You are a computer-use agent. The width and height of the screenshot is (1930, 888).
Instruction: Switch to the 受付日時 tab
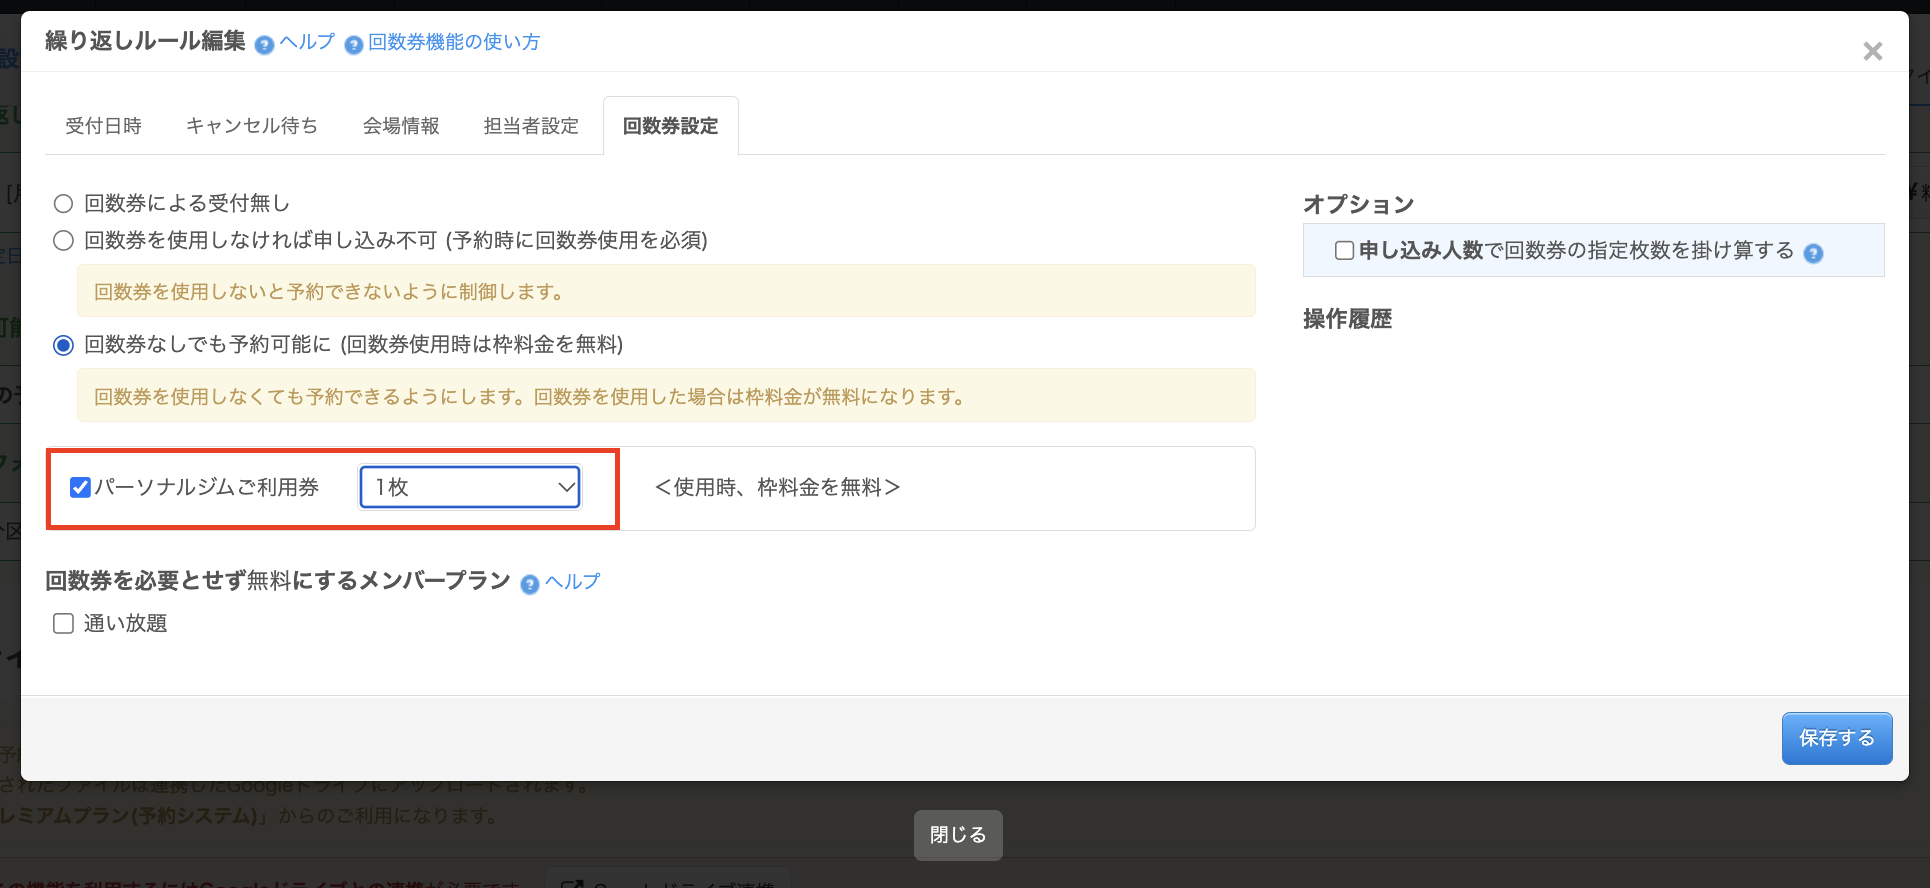(x=104, y=126)
